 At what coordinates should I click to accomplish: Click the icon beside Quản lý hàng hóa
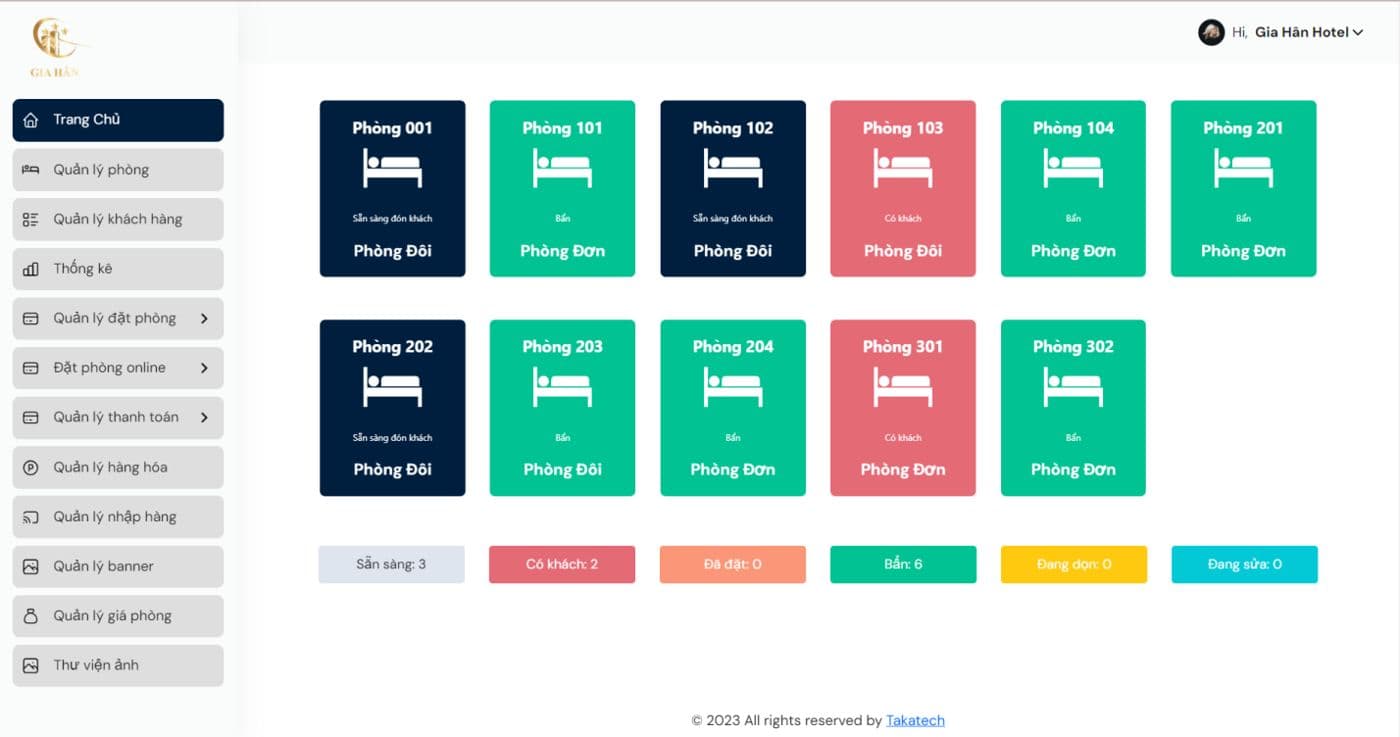click(x=31, y=468)
